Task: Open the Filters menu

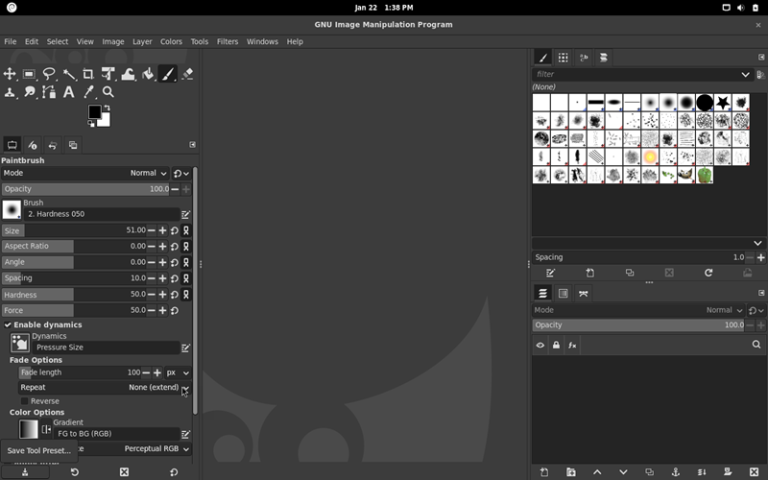Action: [x=227, y=42]
